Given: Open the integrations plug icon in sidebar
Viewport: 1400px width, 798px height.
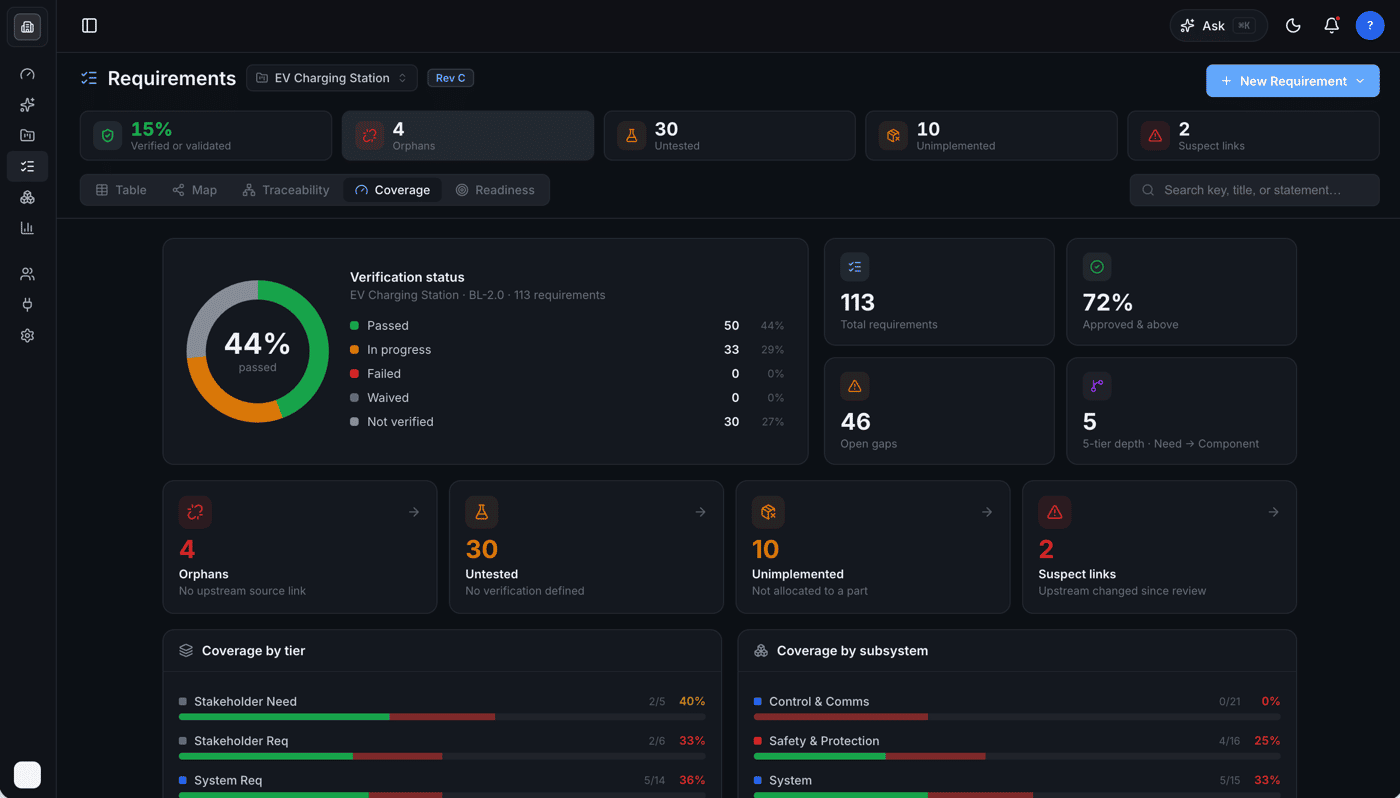Looking at the screenshot, I should coord(27,305).
